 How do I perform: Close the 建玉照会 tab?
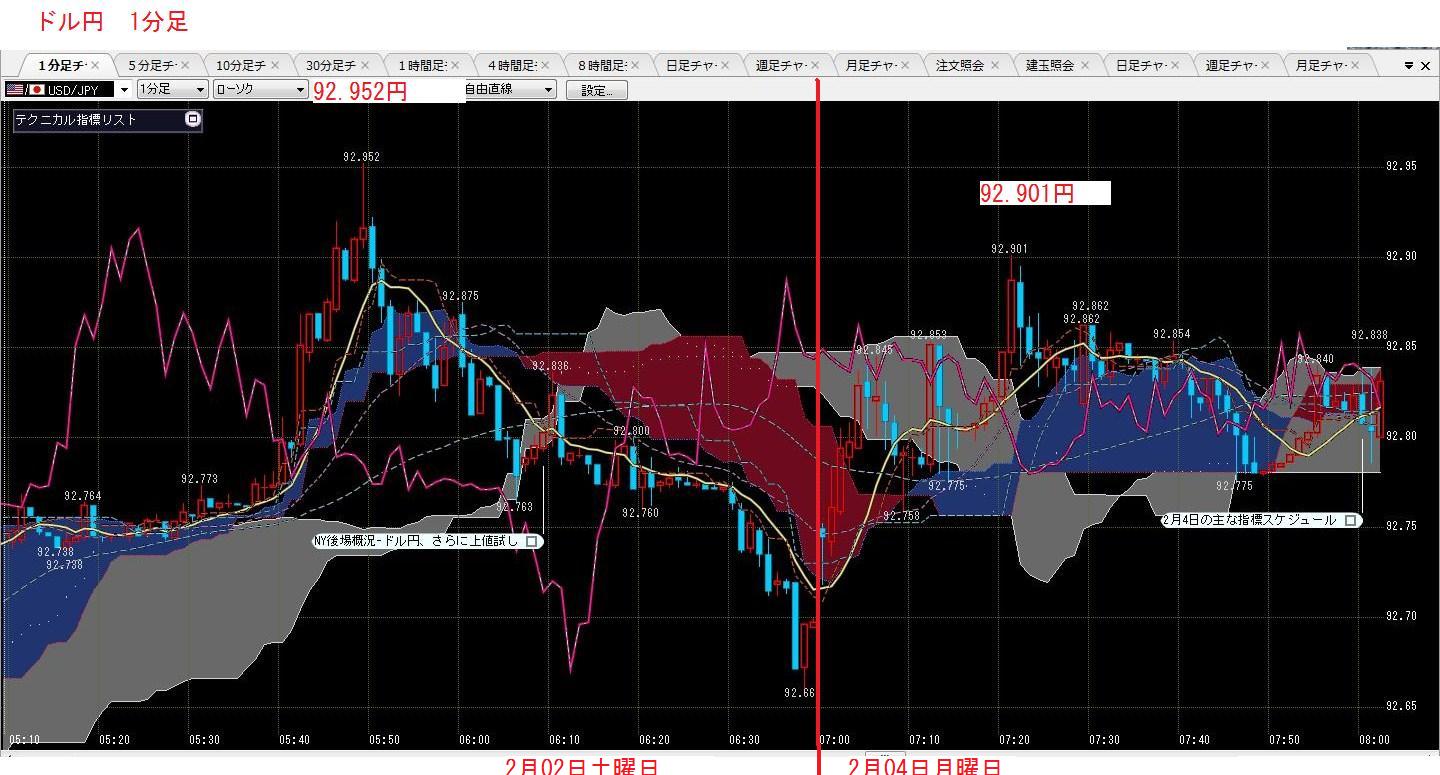click(x=1085, y=65)
